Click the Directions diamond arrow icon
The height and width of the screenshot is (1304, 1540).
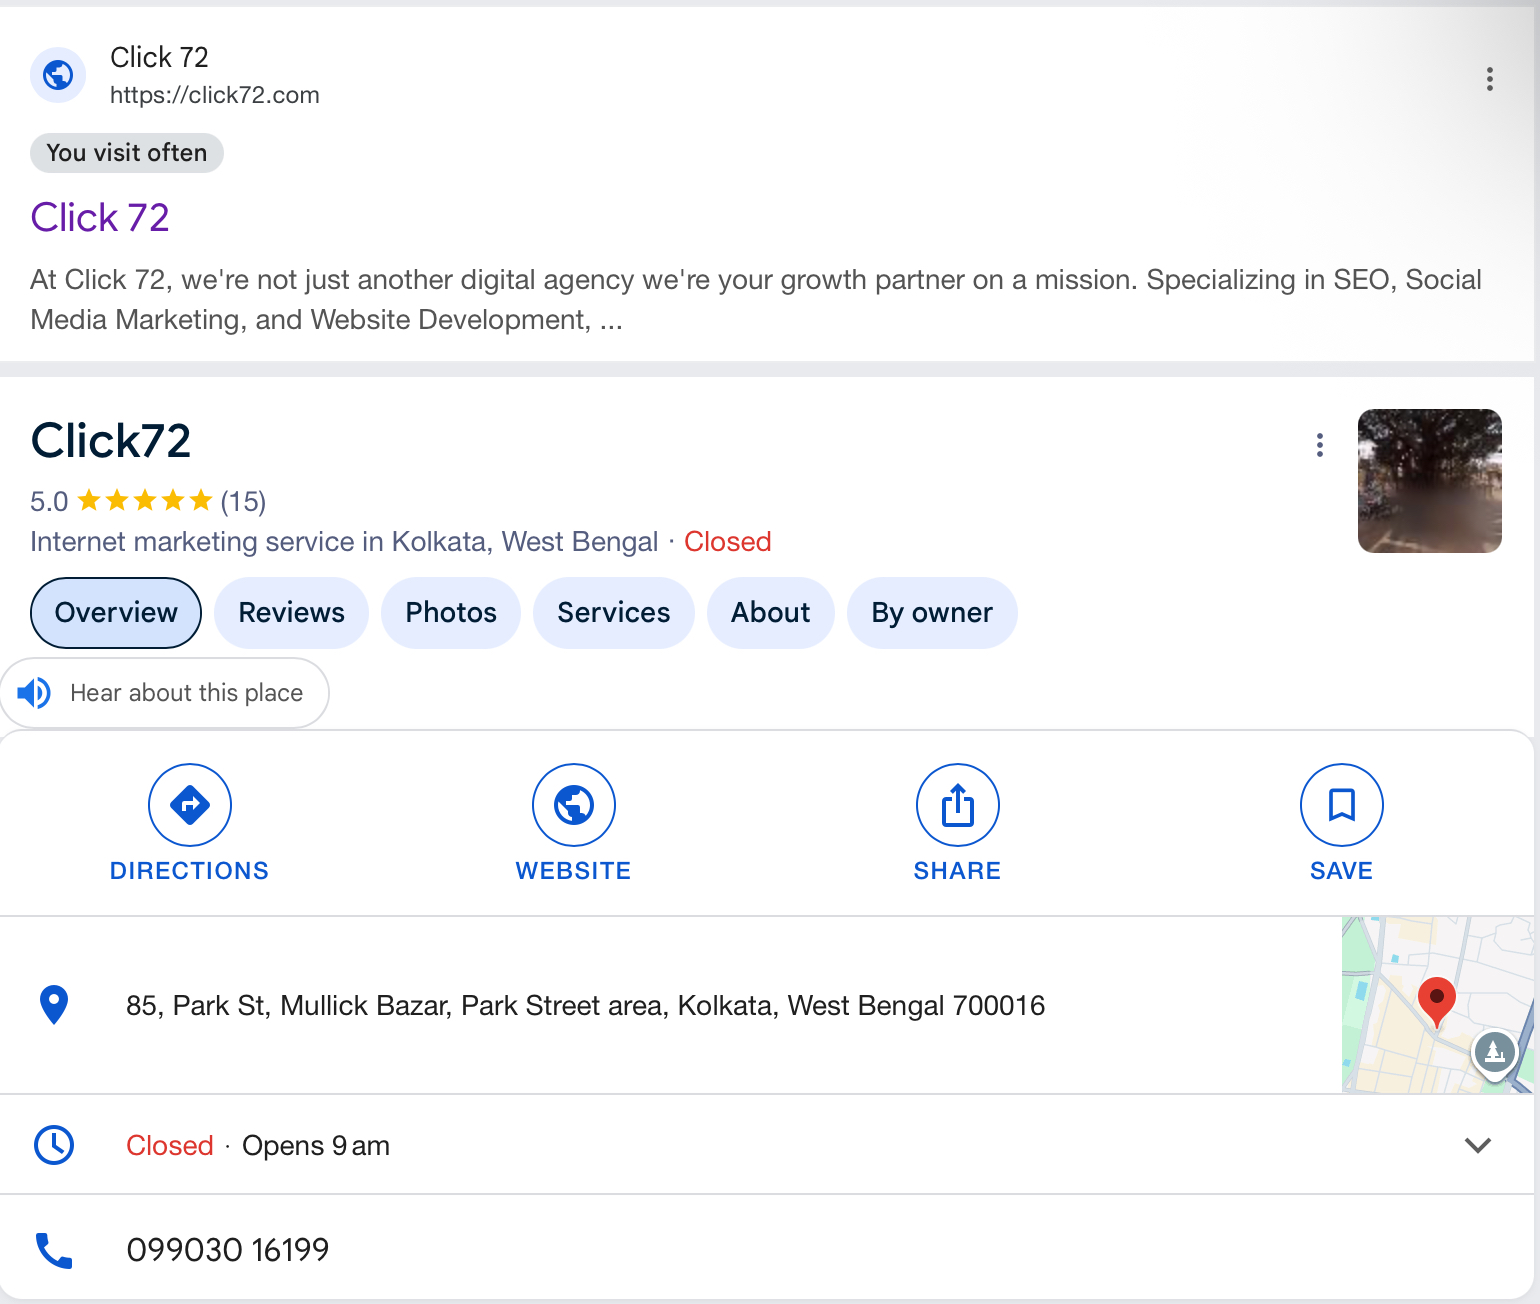[190, 805]
